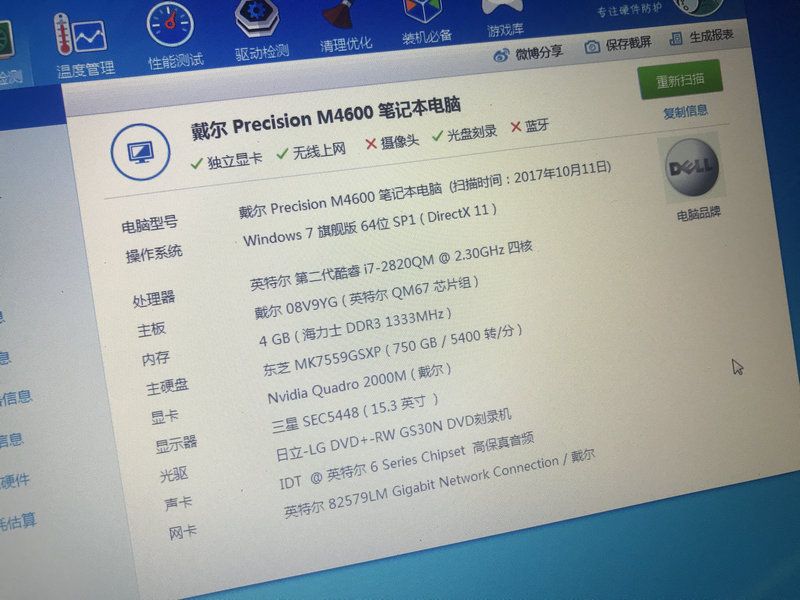Click the 声卡 row label

(178, 504)
